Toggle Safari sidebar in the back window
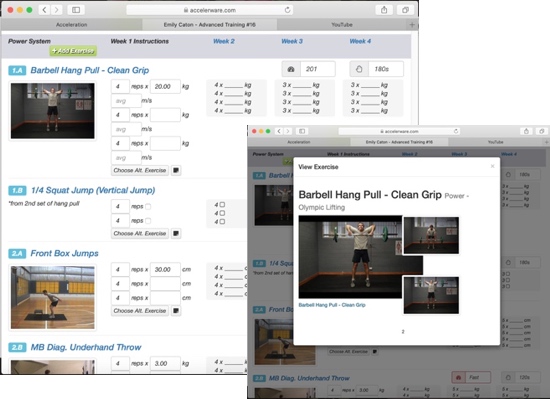This screenshot has width=550, height=399. [76, 10]
